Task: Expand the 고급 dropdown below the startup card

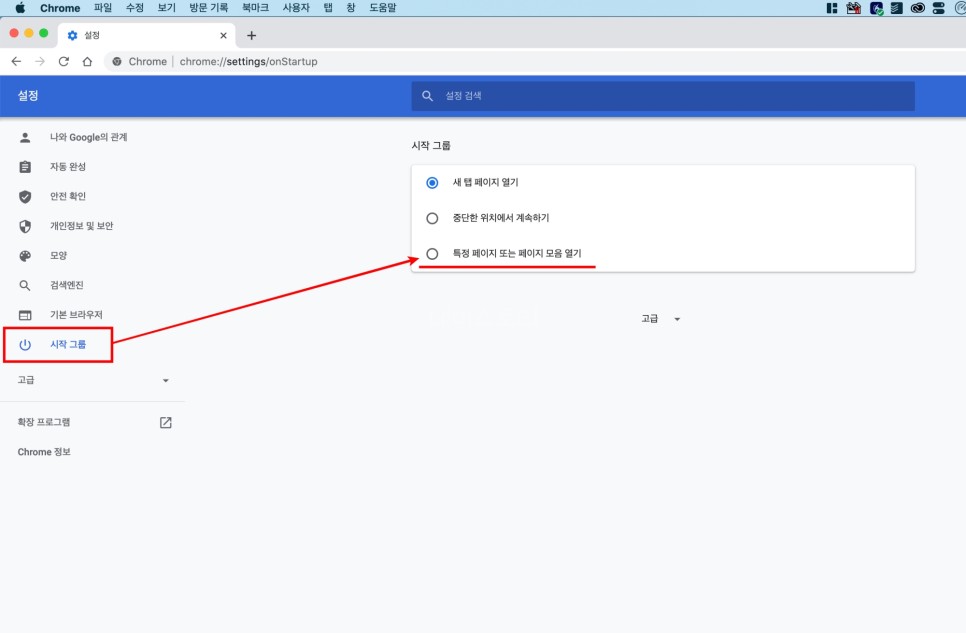Action: pos(660,319)
